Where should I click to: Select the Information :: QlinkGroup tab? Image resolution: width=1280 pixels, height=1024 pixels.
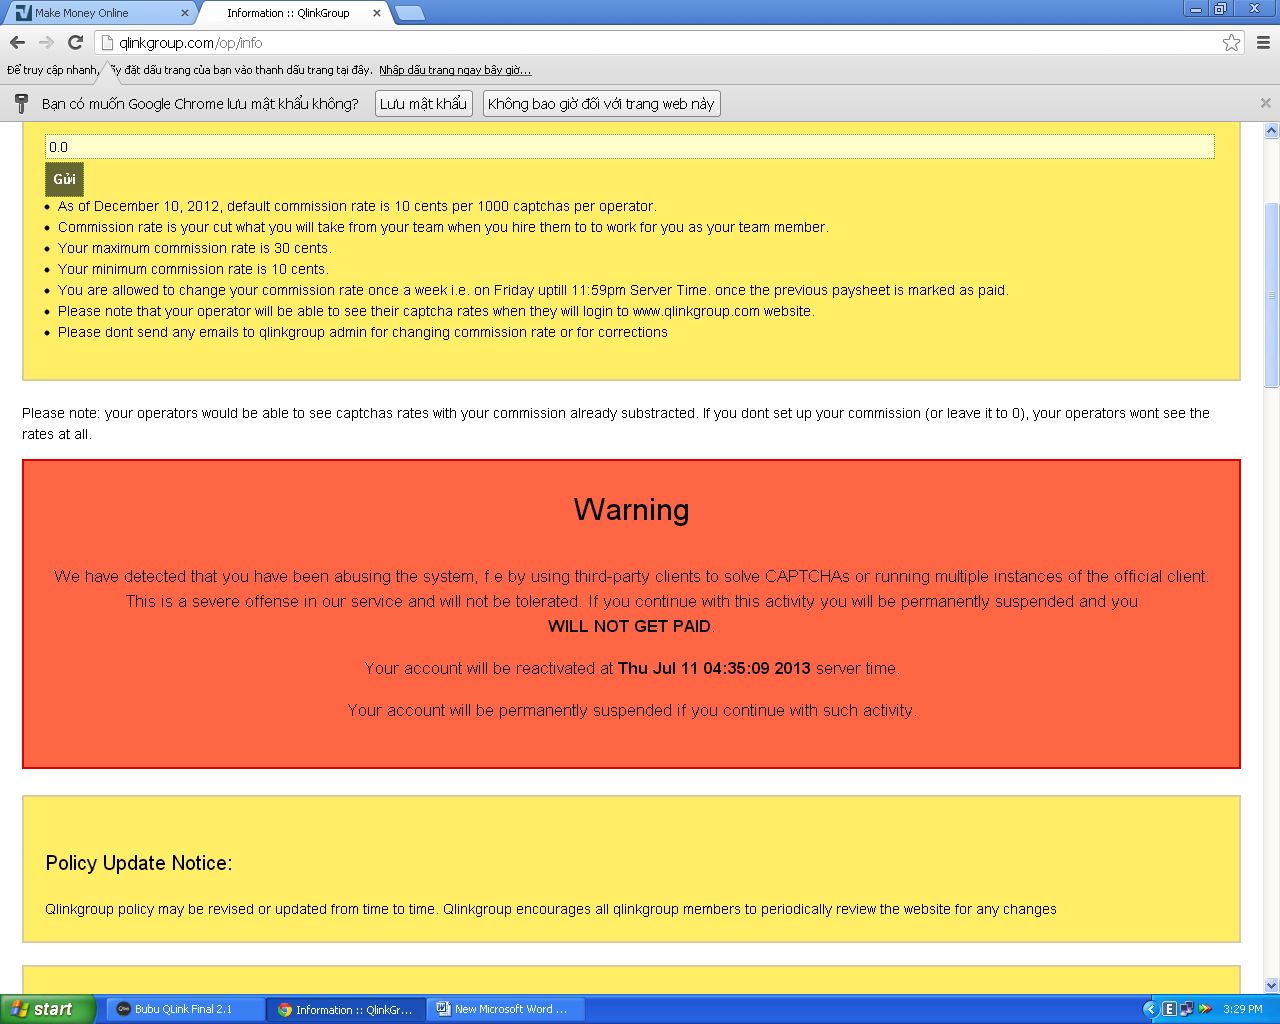[x=290, y=13]
